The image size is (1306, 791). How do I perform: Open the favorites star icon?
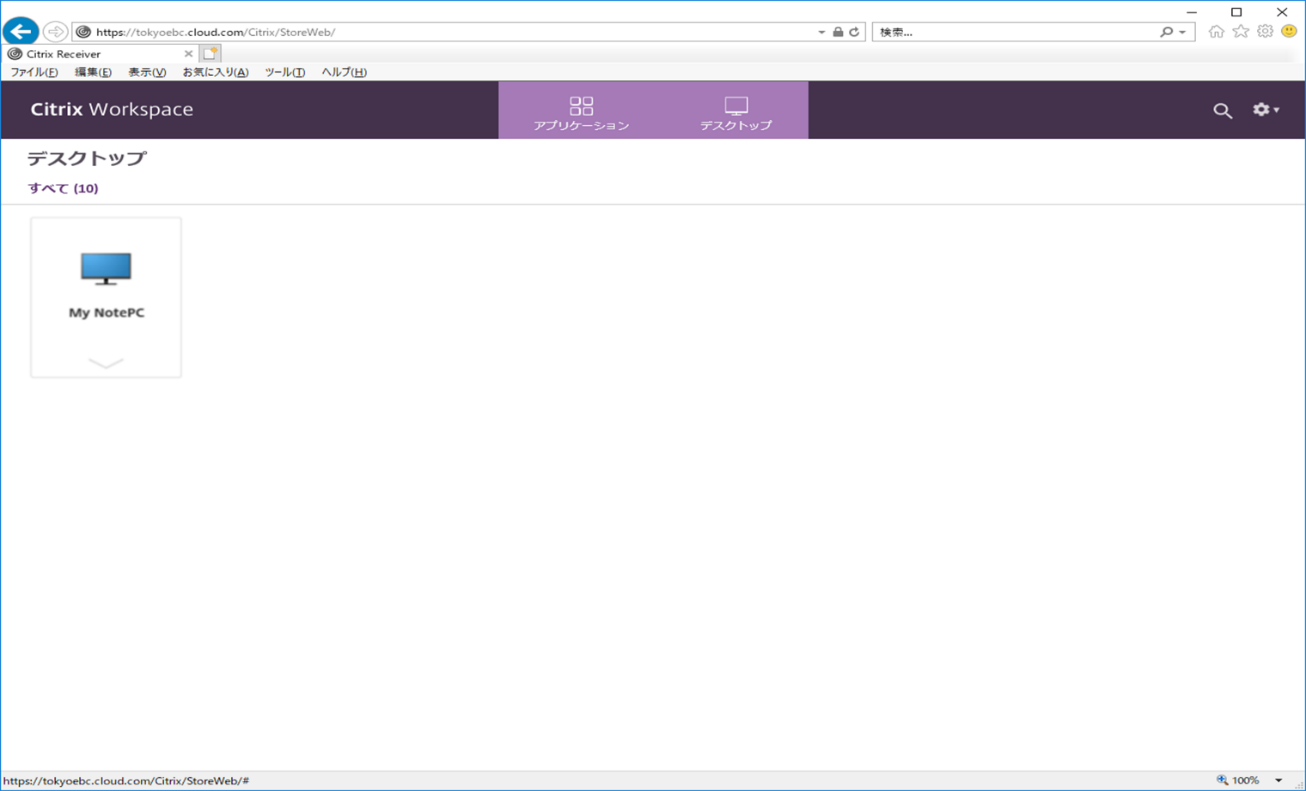coord(1241,32)
